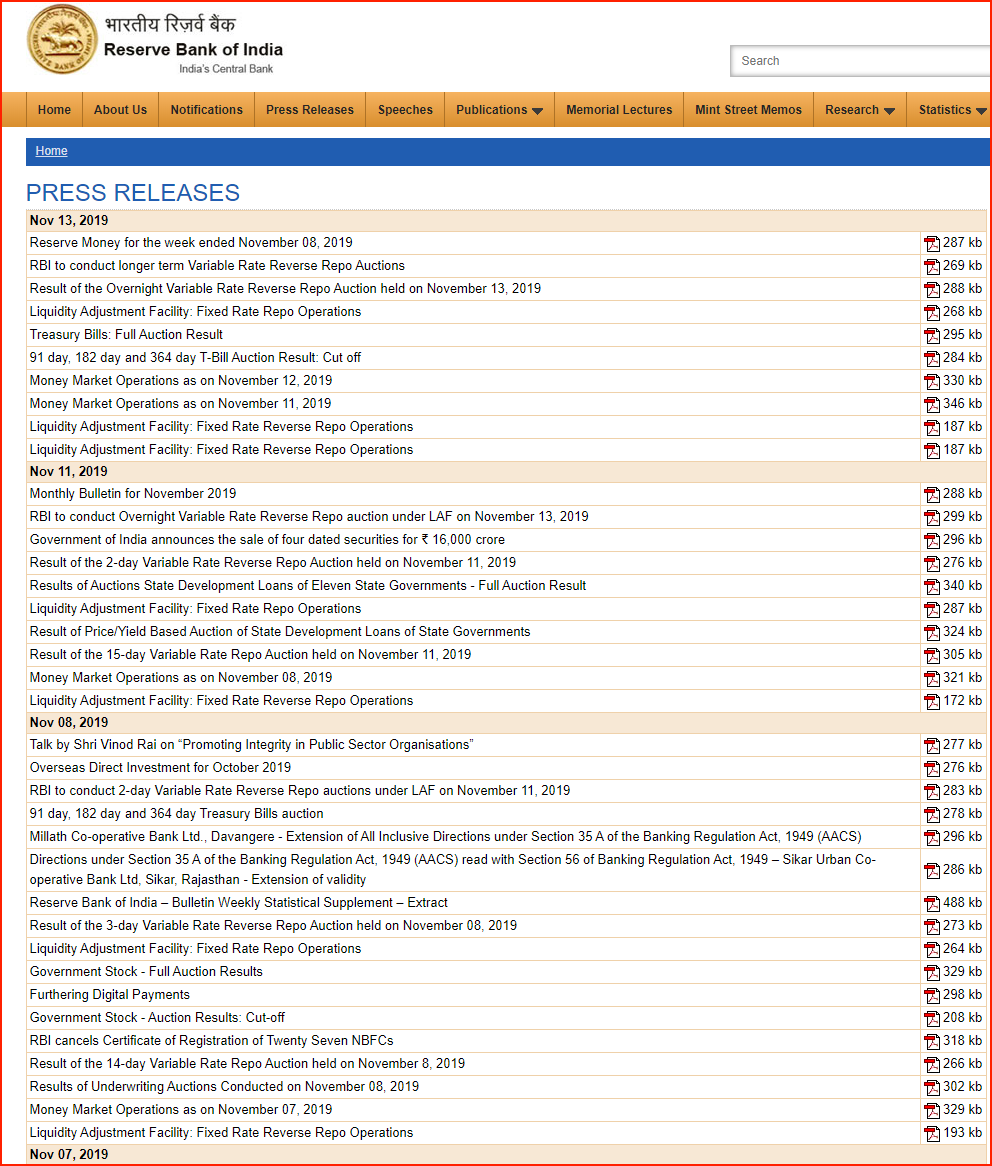The height and width of the screenshot is (1166, 992).
Task: Download PDF for Money Market Operations November 11
Action: point(932,405)
